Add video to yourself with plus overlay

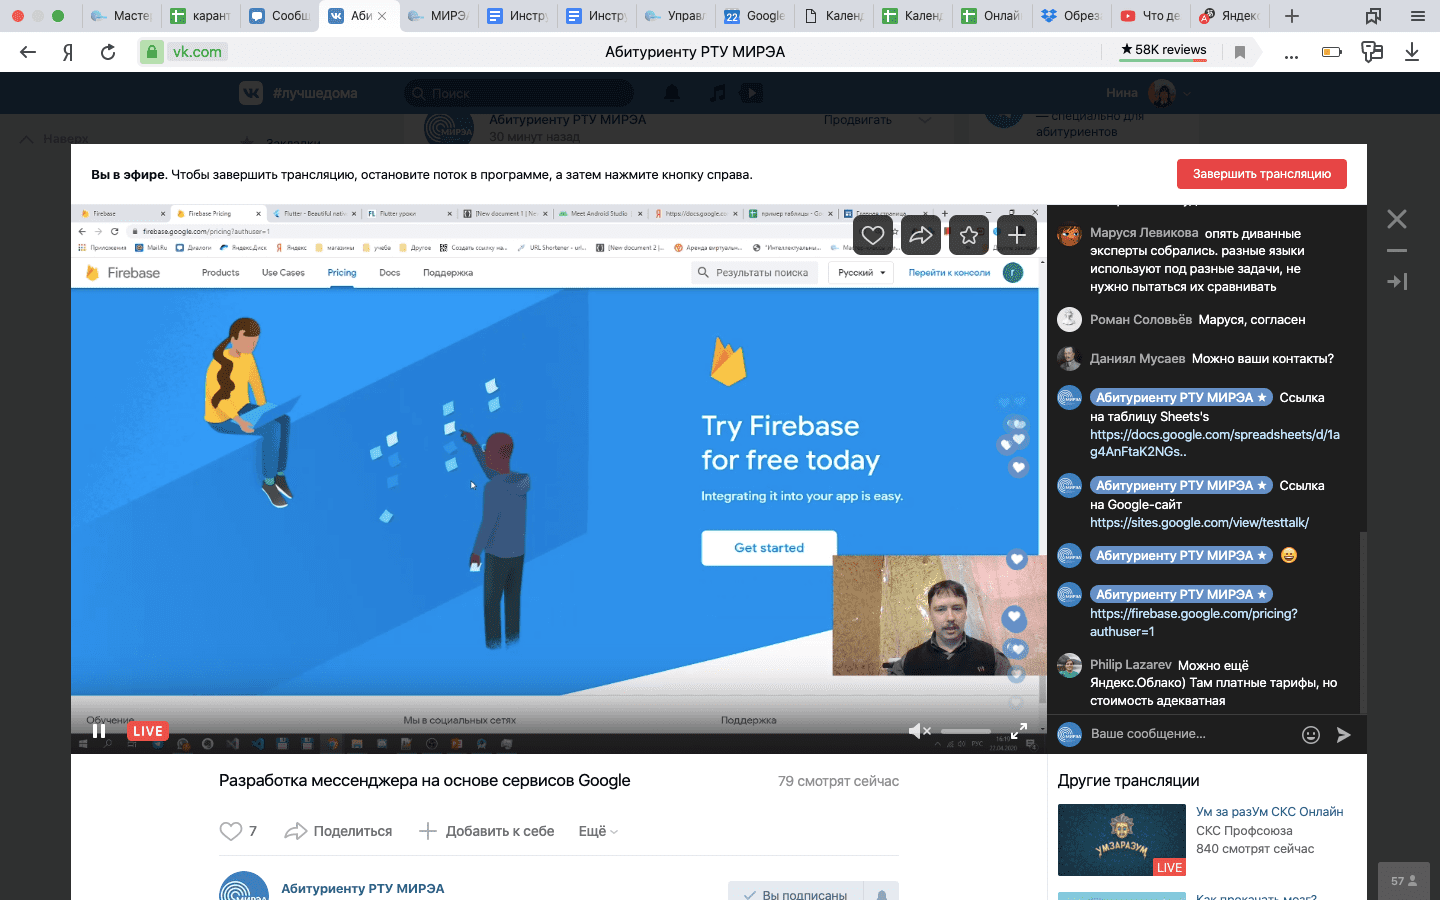tap(1017, 235)
